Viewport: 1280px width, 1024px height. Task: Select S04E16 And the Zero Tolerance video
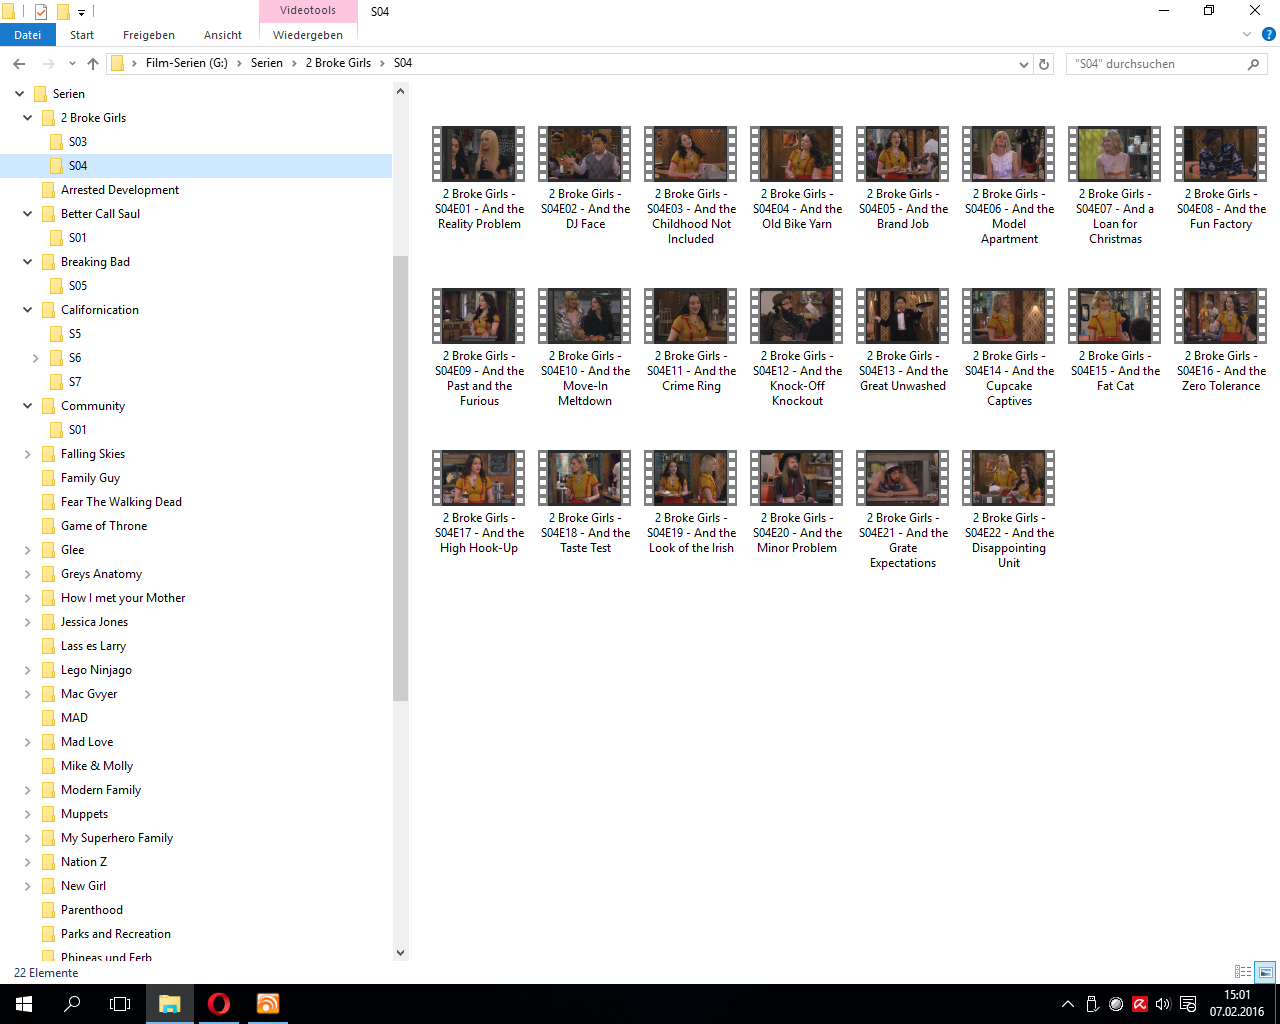[x=1221, y=340]
